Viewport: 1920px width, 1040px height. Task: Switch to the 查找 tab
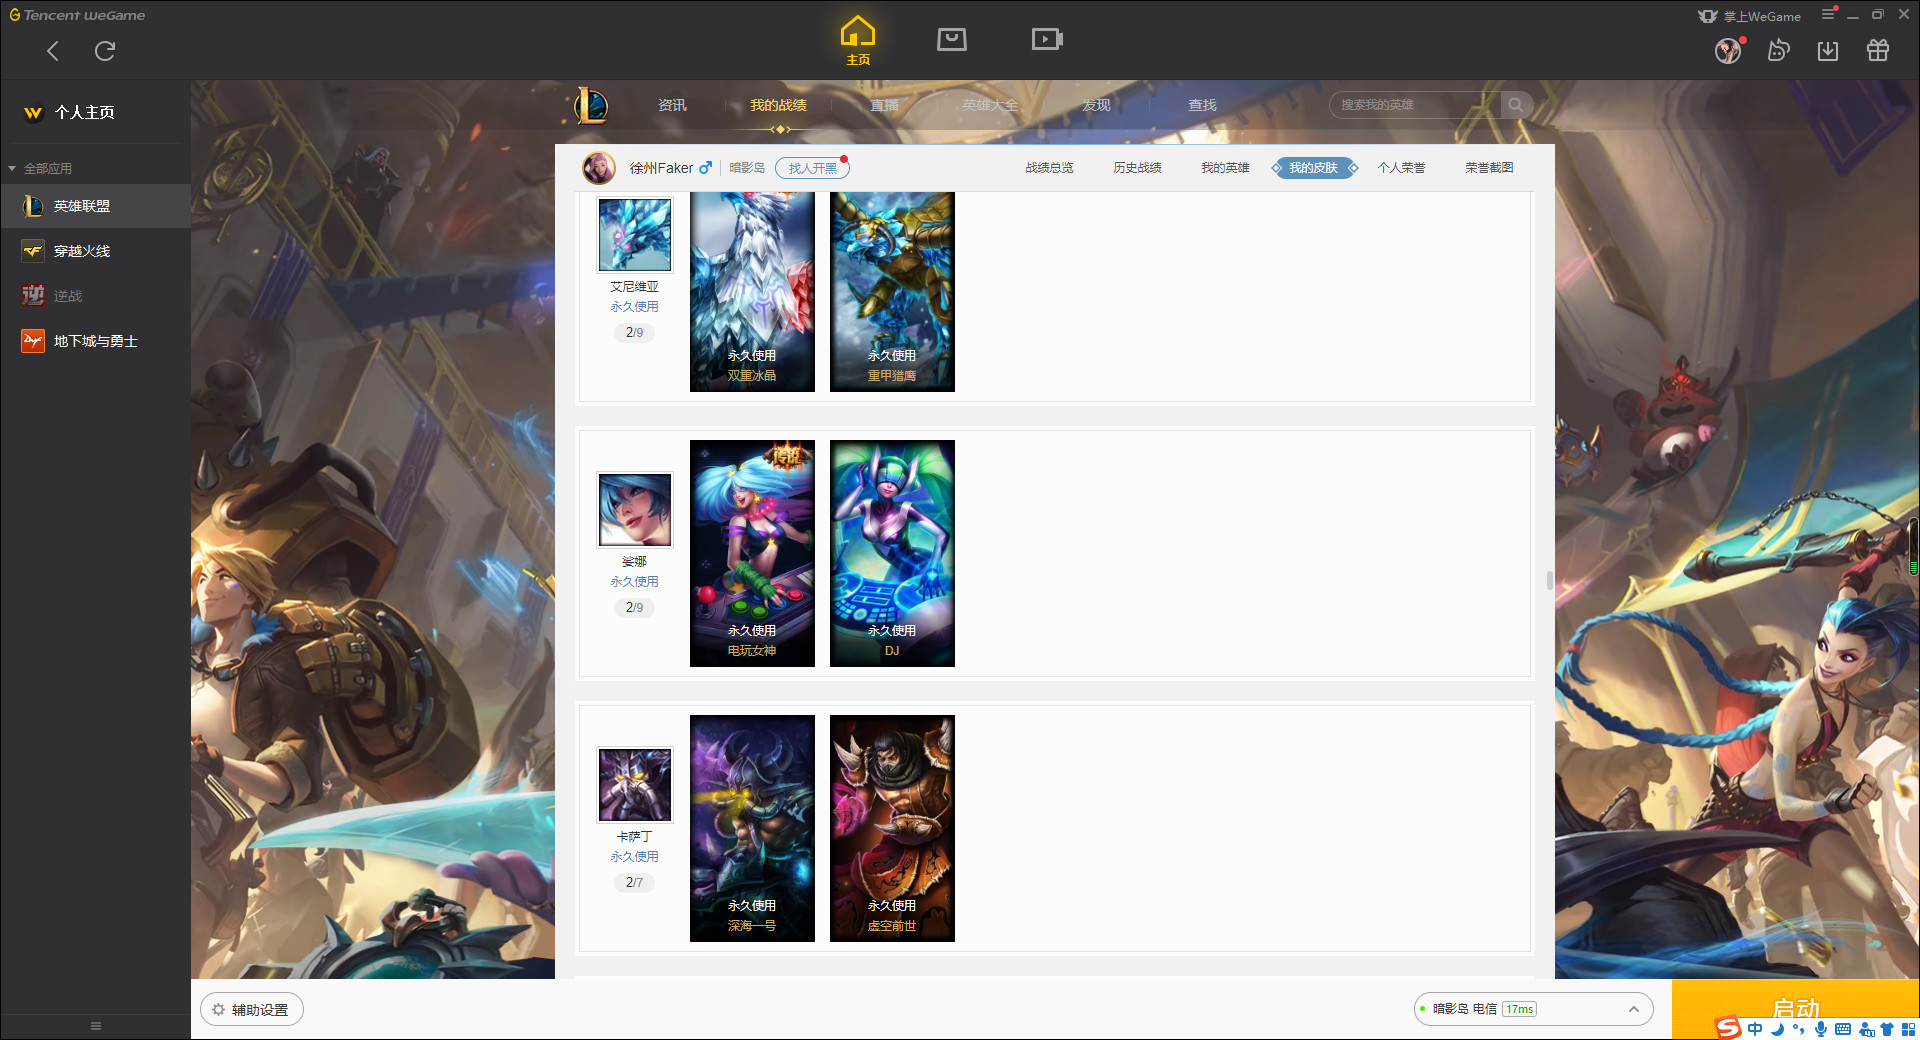click(1202, 105)
